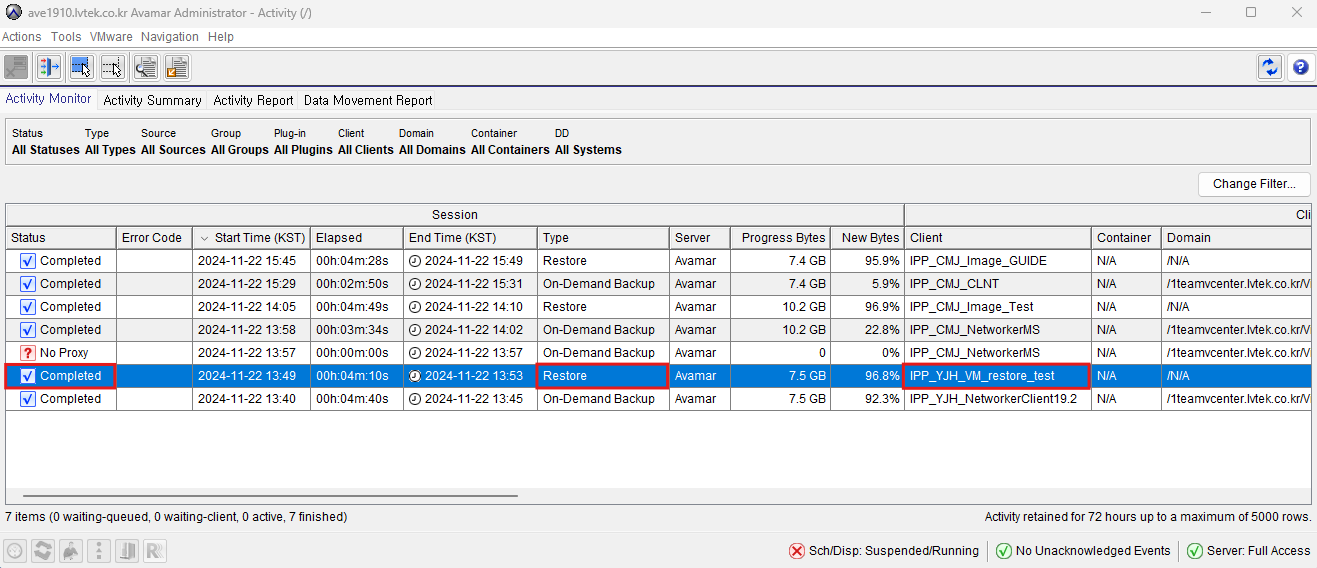The image size is (1317, 568).
Task: Switch to the Activity Summary tab
Action: pos(152,100)
